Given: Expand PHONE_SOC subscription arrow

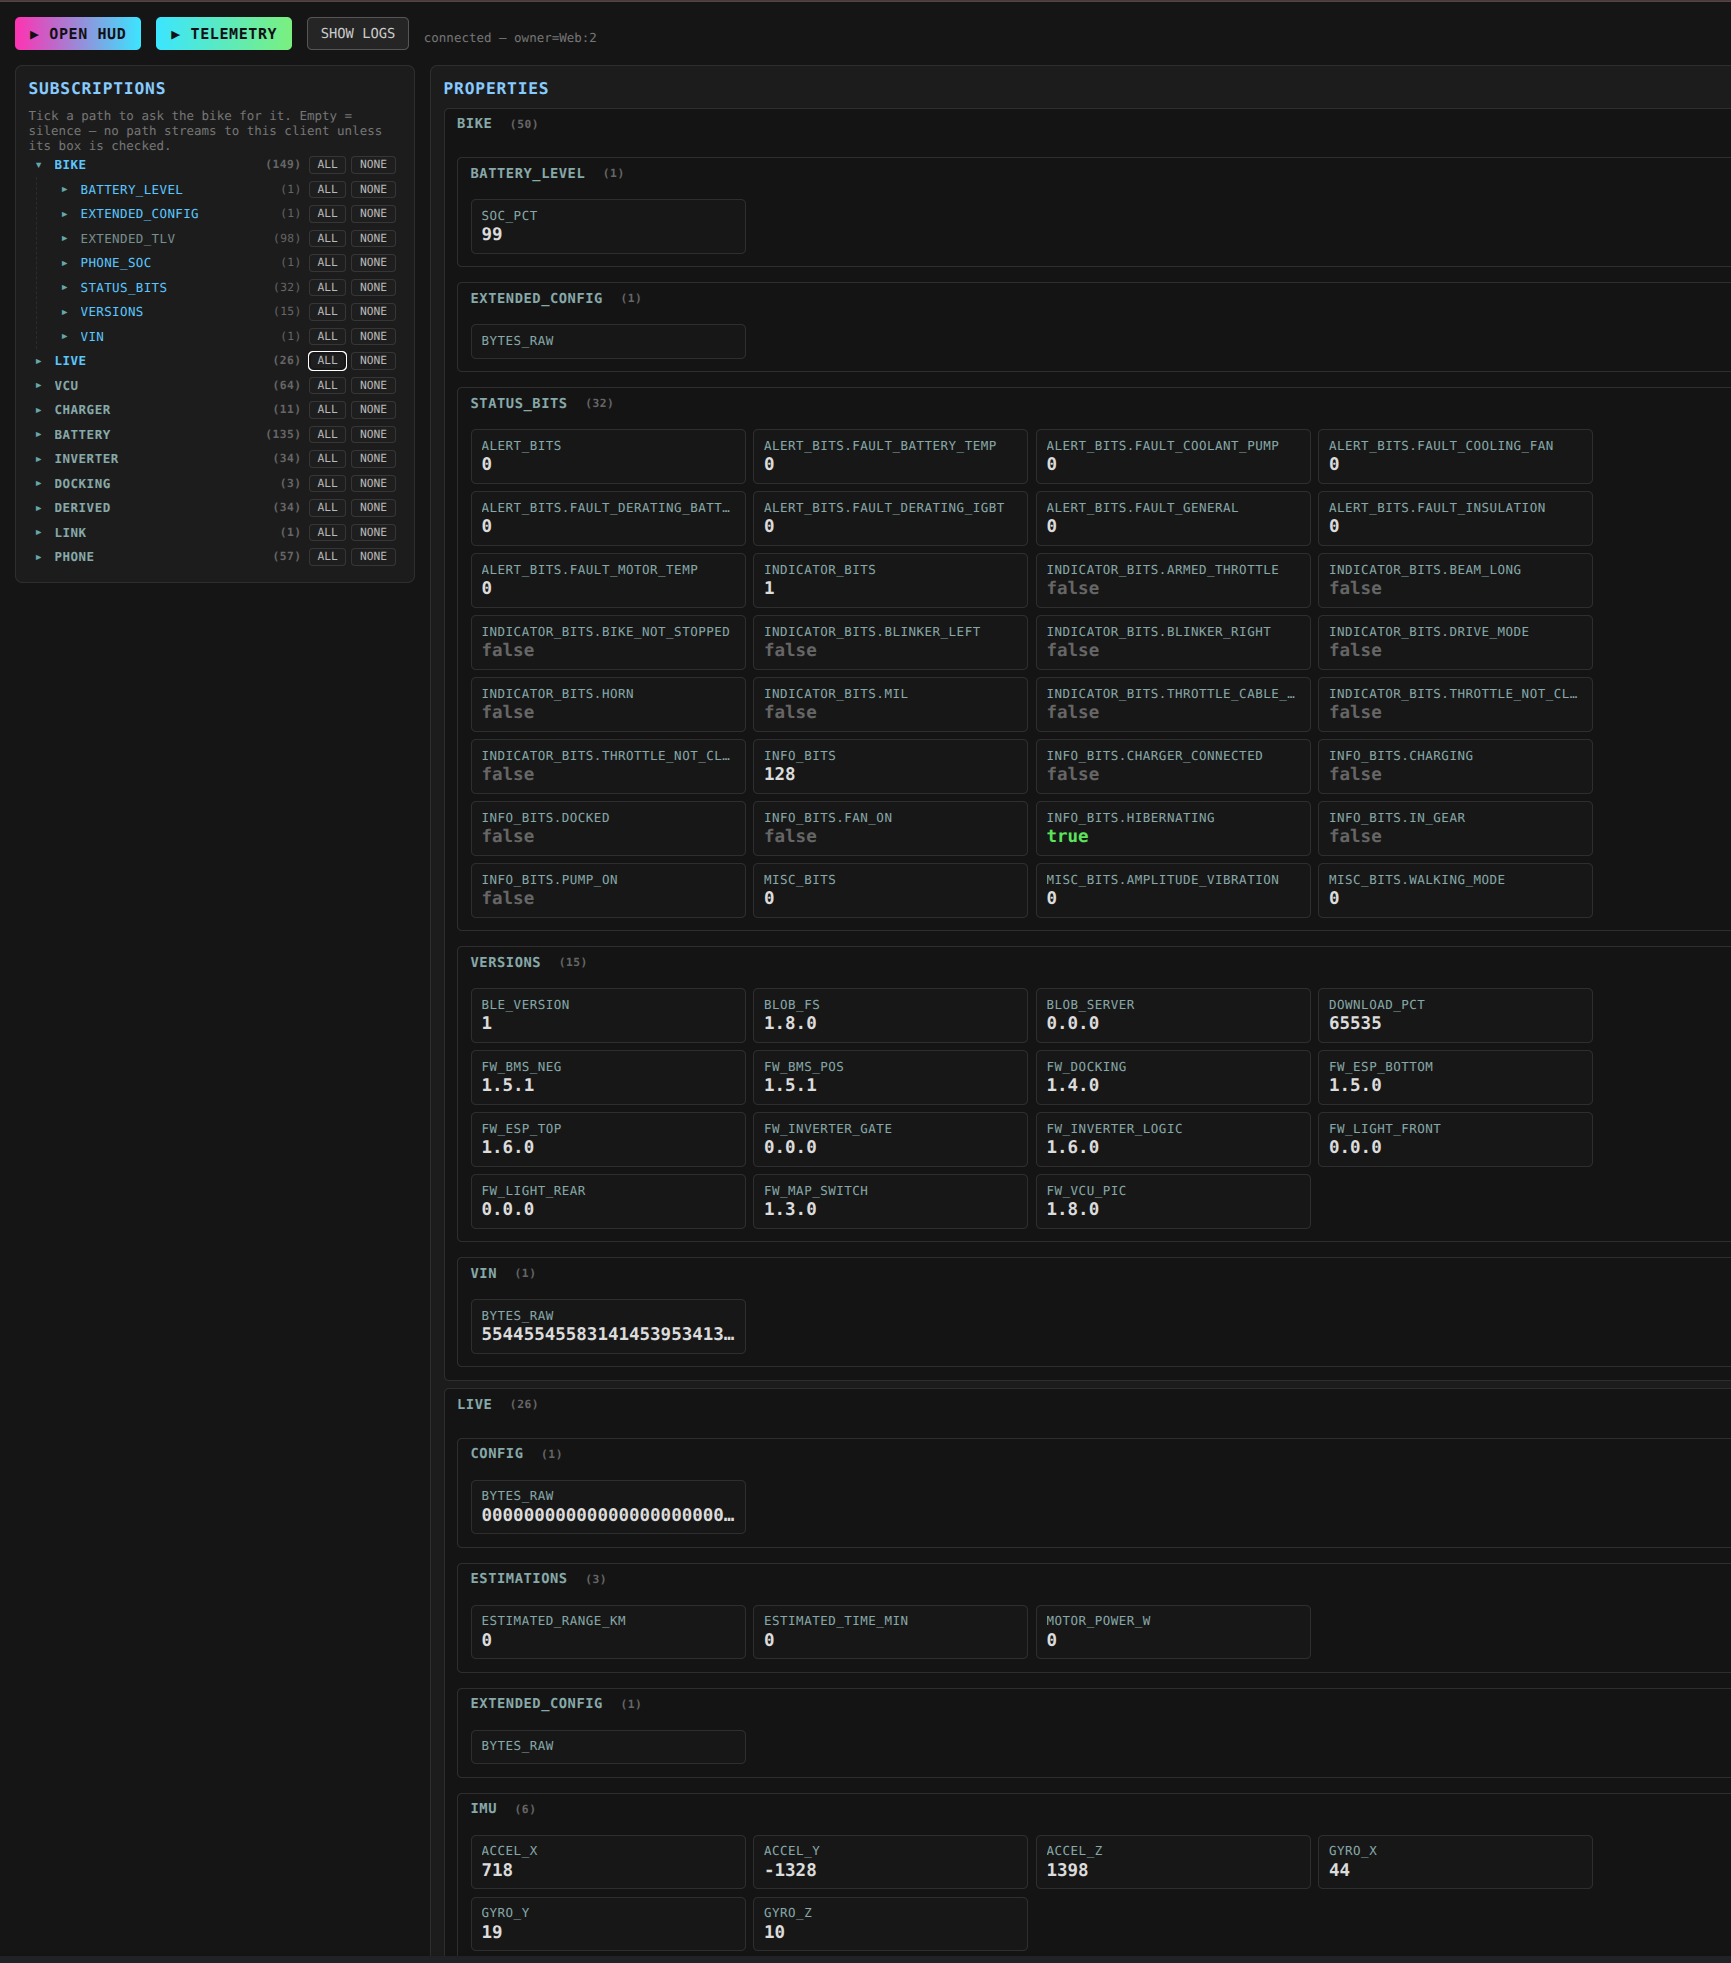Looking at the screenshot, I should pyautogui.click(x=65, y=263).
